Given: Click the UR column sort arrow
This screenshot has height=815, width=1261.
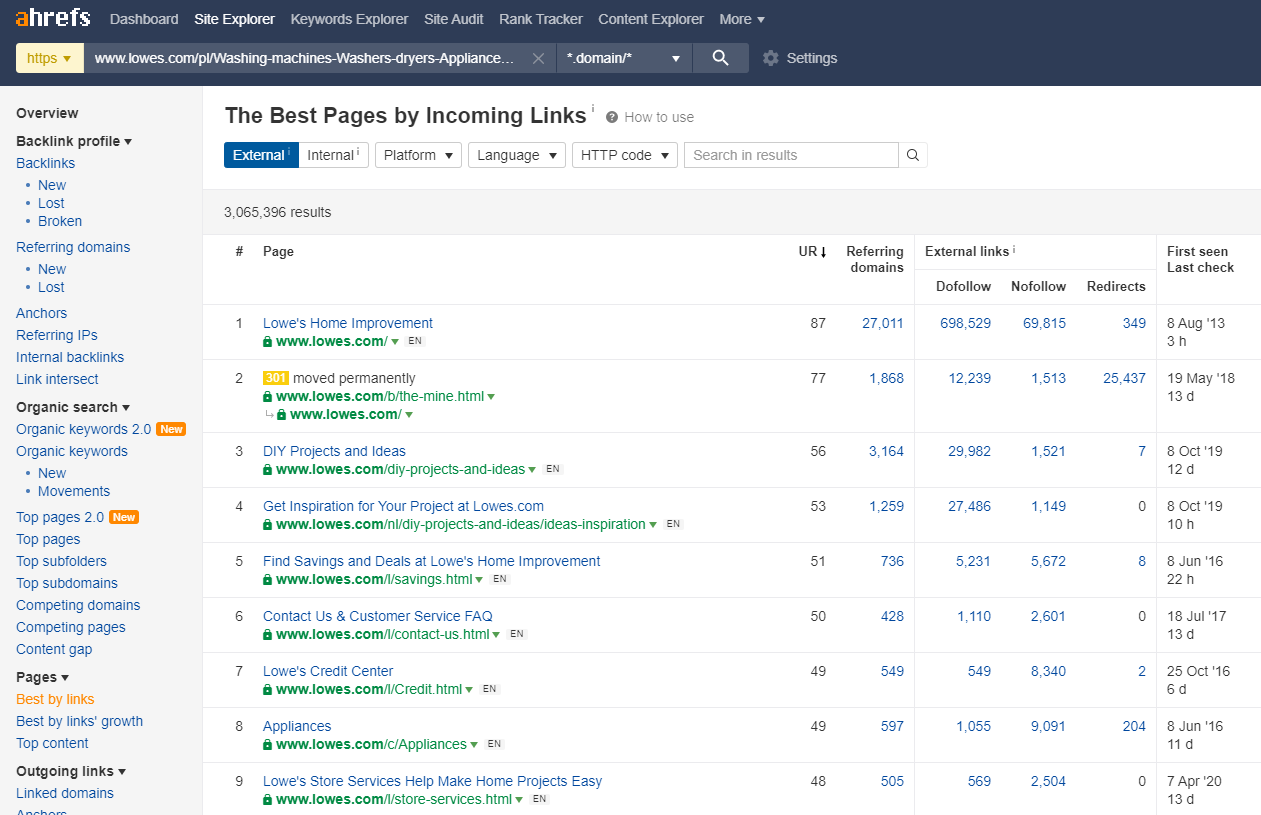Looking at the screenshot, I should pyautogui.click(x=823, y=252).
